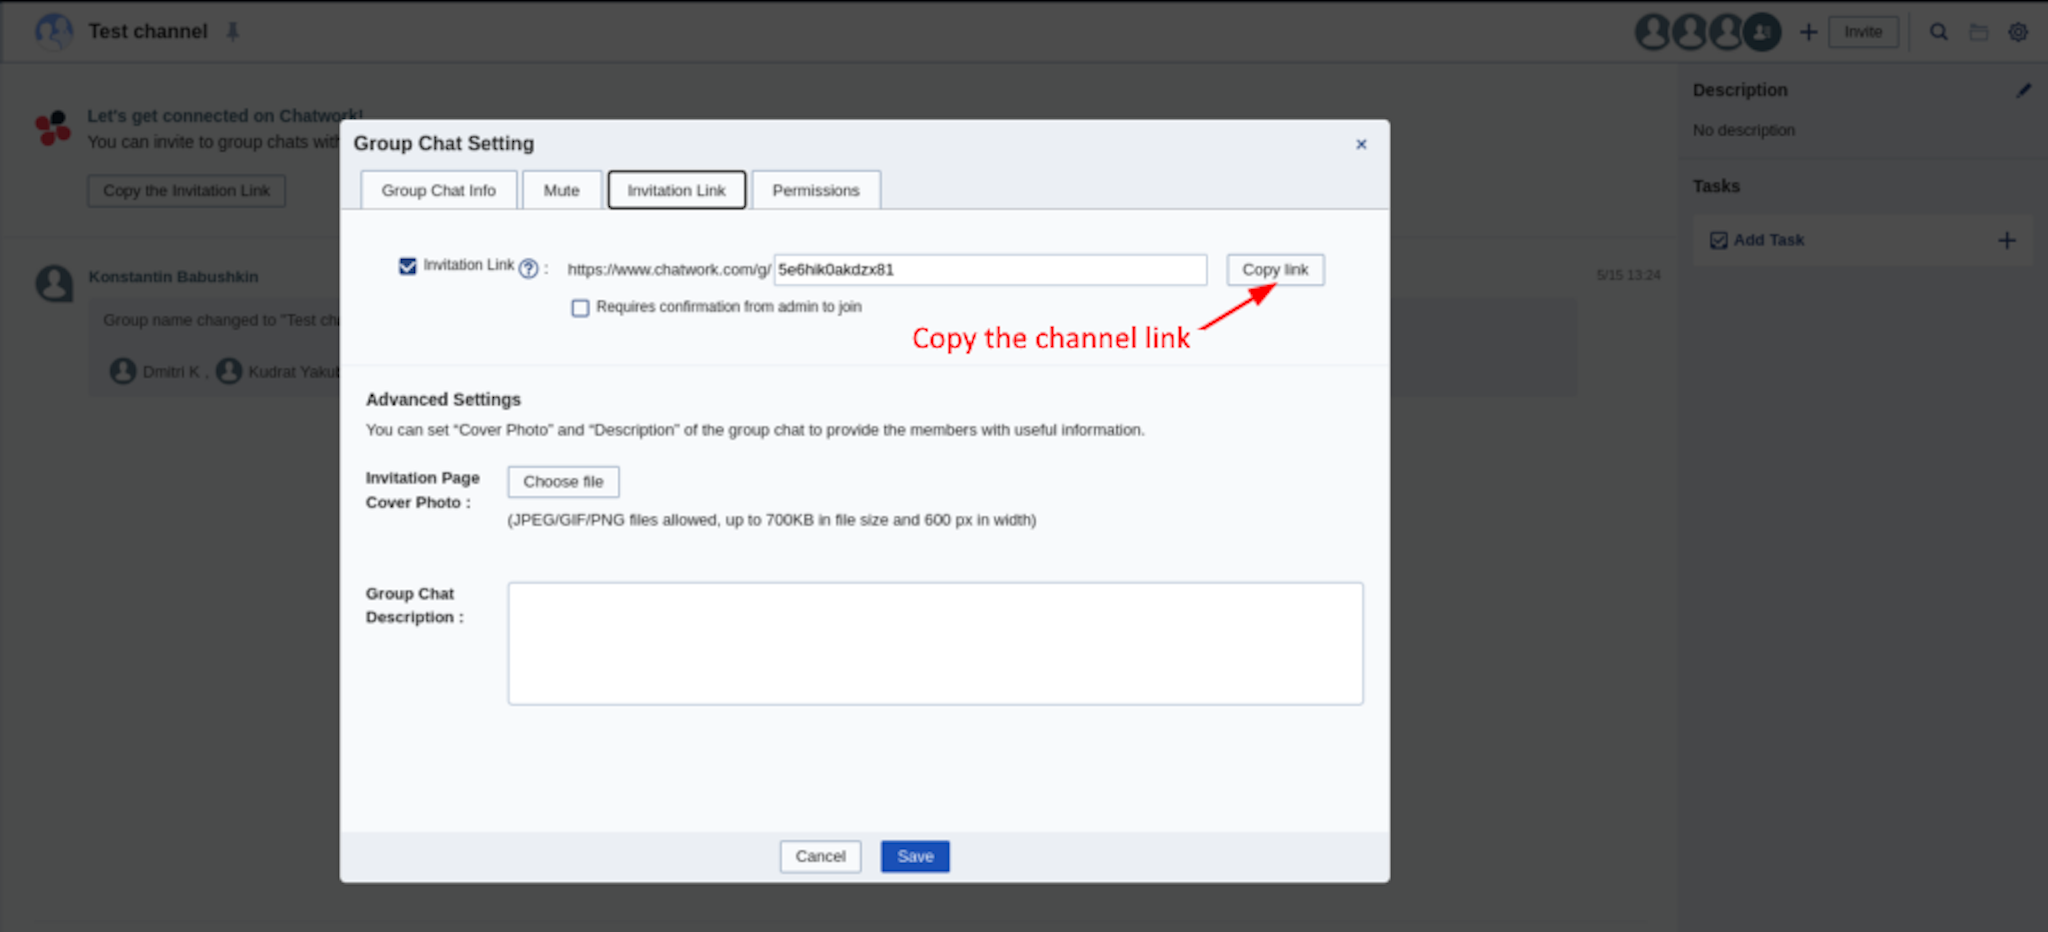Screen dimensions: 2048x932
Task: Open the Invitation Link help icon
Action: (529, 268)
